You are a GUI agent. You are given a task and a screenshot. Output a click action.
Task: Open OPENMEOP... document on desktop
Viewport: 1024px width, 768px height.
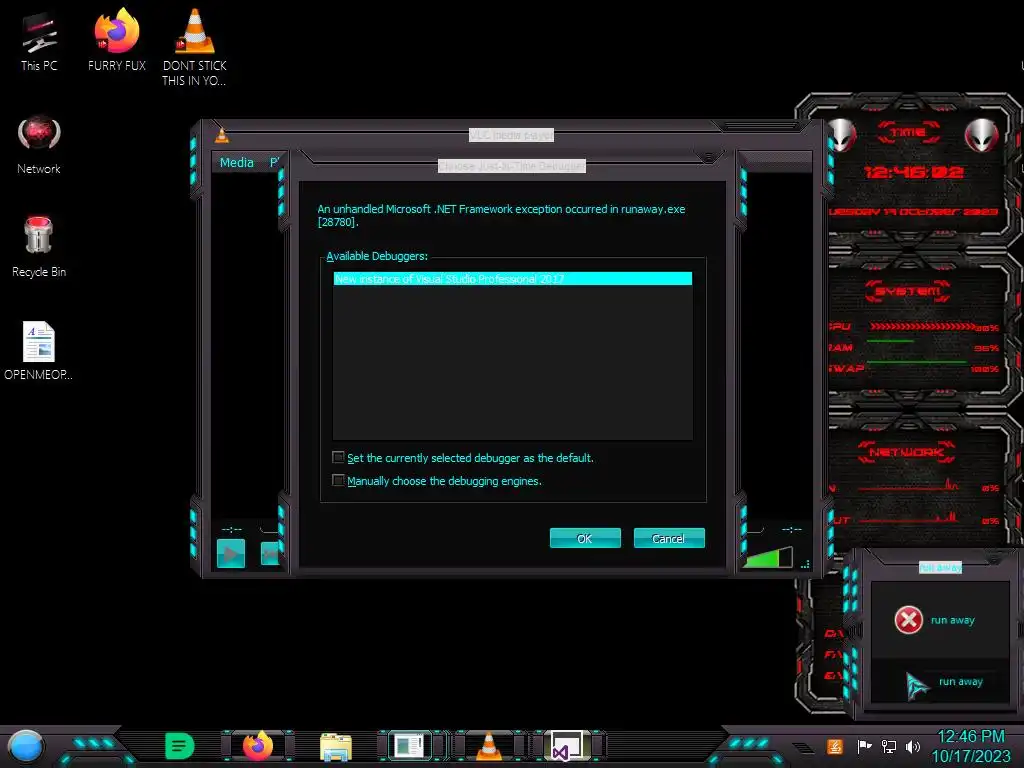click(39, 351)
